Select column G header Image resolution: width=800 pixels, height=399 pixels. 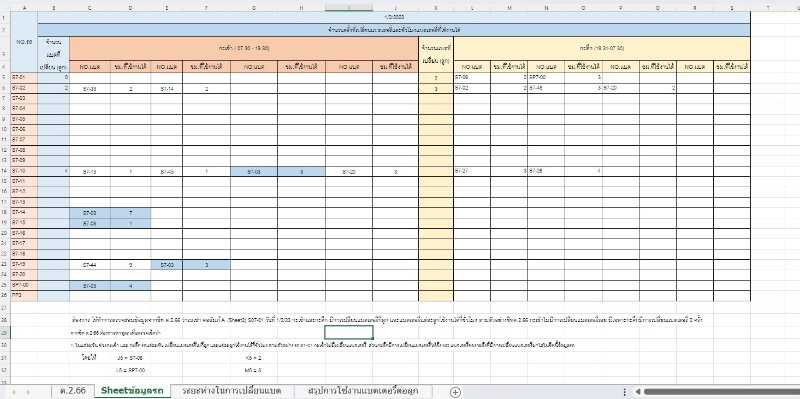[254, 8]
